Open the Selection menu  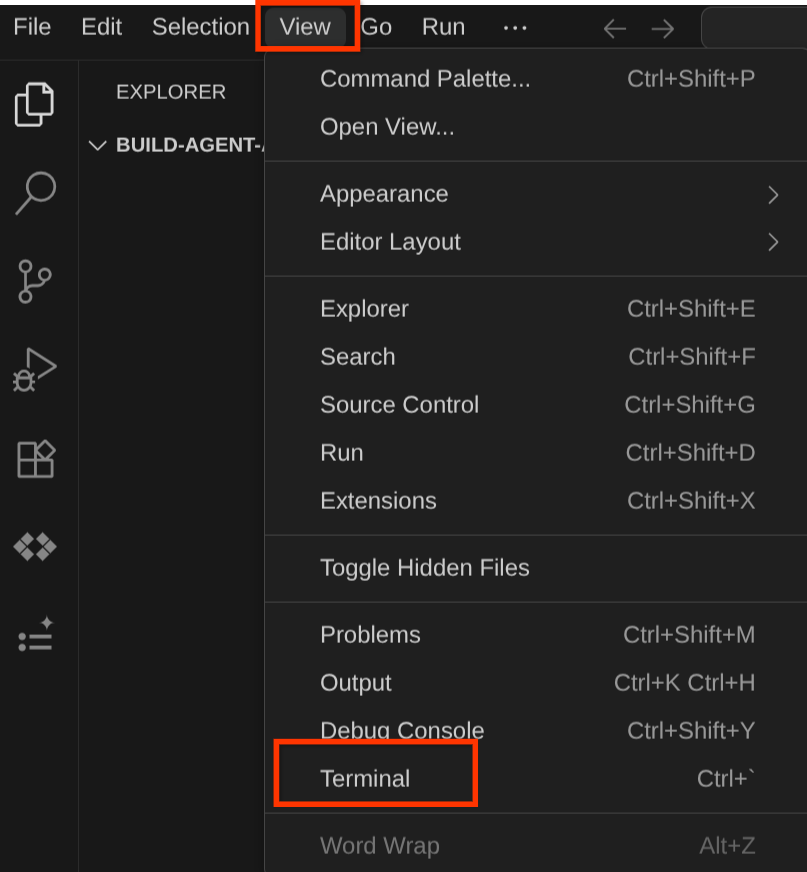click(200, 27)
